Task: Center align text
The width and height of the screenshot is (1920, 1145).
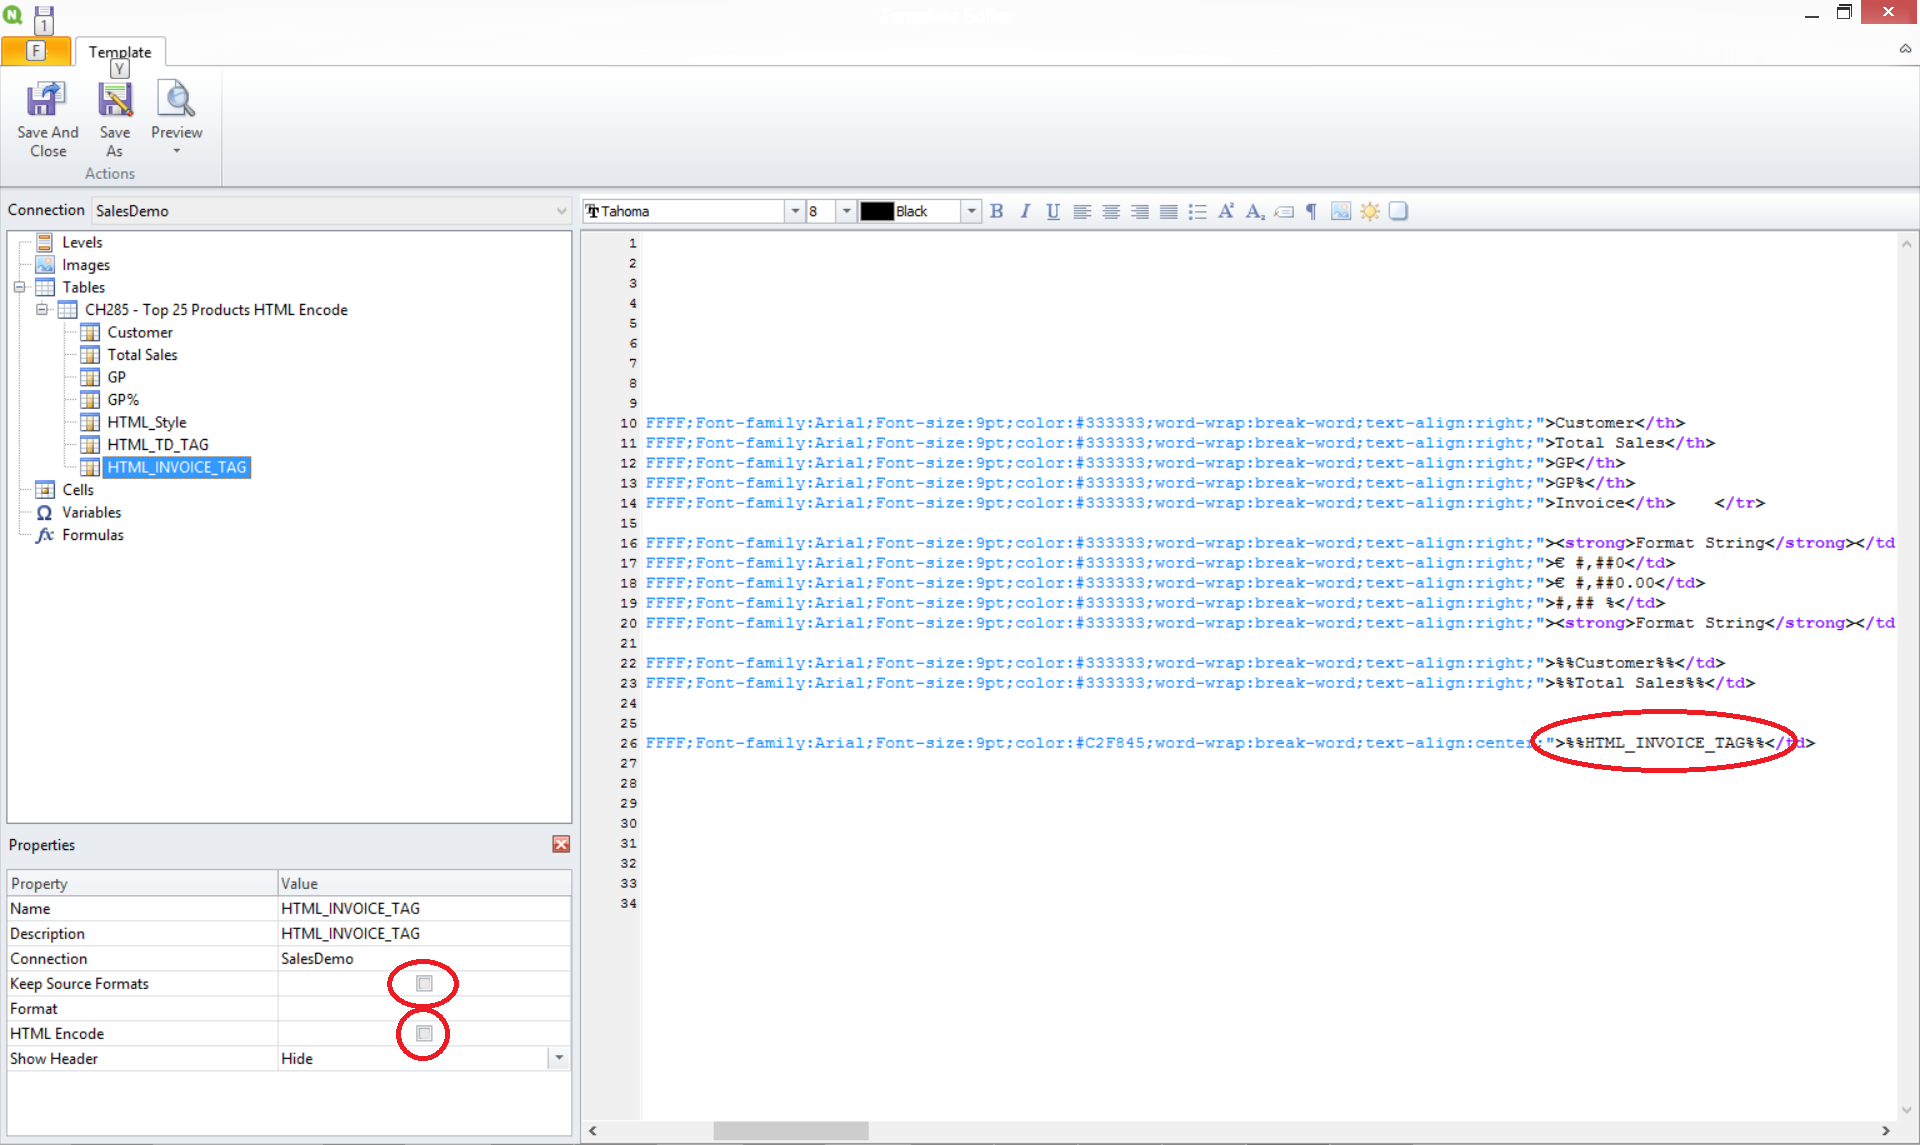Action: tap(1111, 211)
